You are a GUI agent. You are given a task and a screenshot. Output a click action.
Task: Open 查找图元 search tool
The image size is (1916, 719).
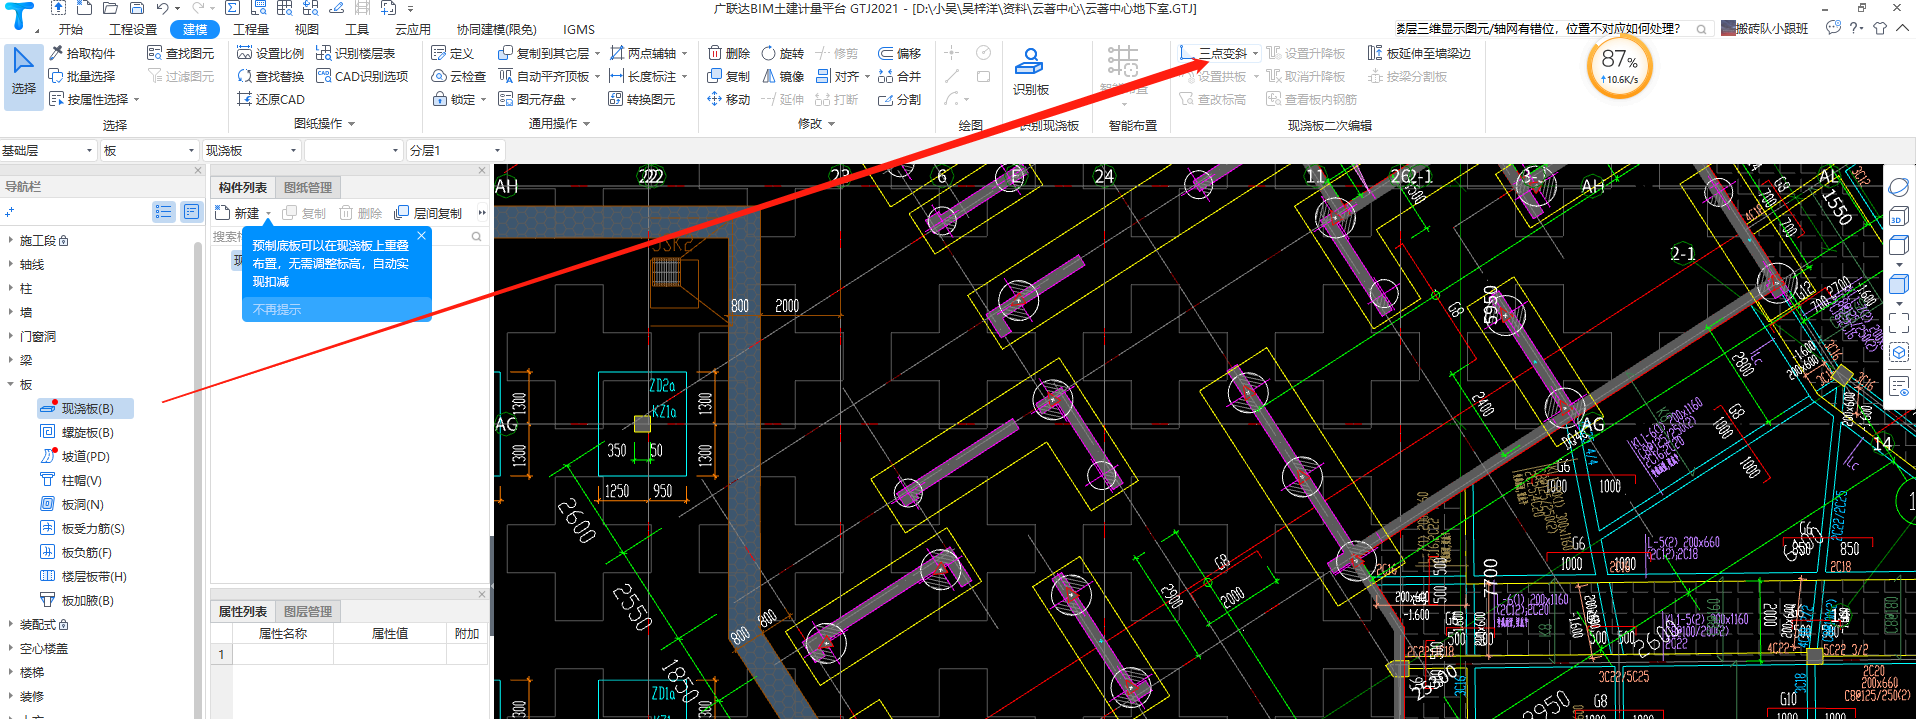click(180, 53)
